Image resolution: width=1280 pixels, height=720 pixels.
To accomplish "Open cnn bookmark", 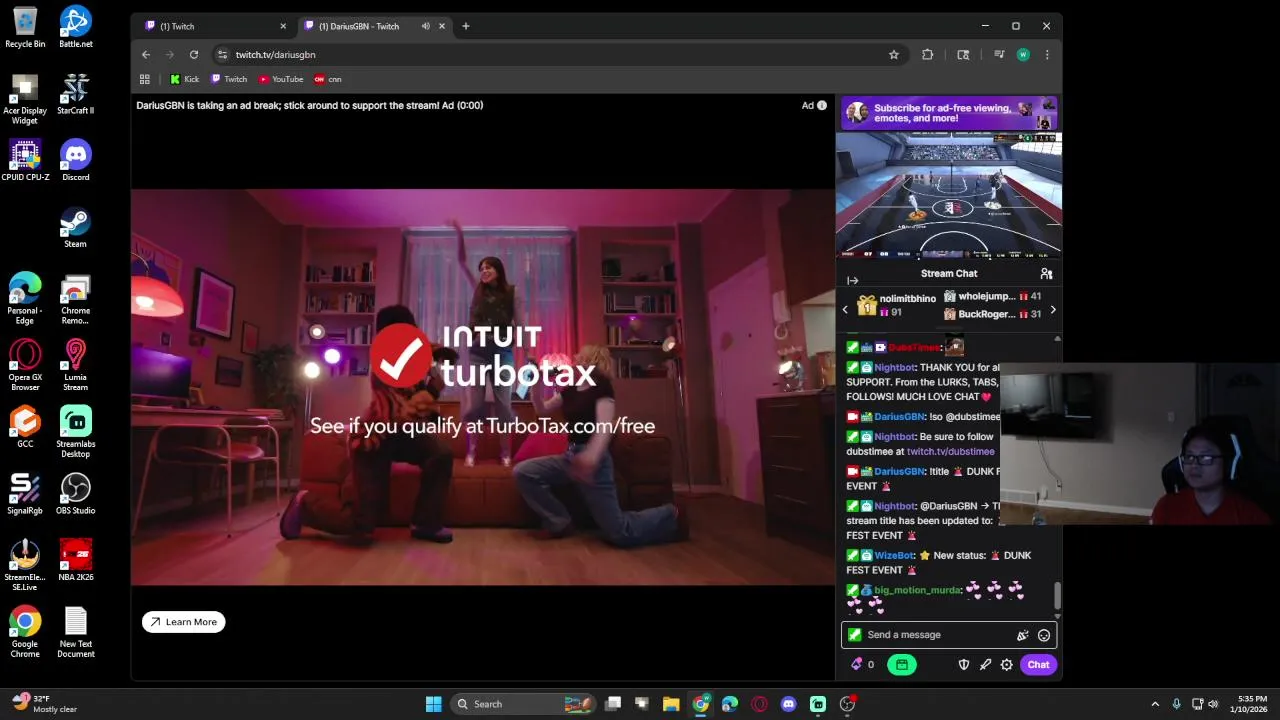I will point(328,79).
